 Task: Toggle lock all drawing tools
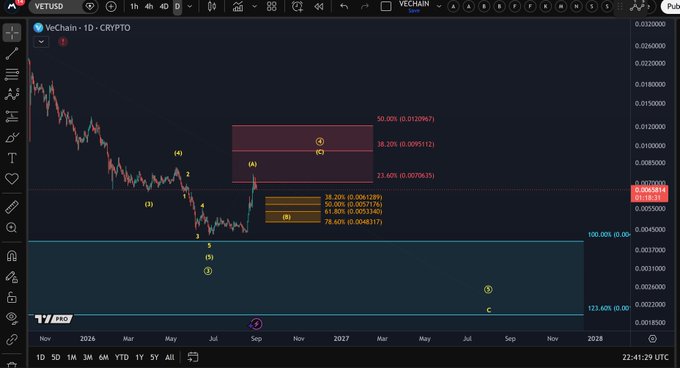[12, 297]
